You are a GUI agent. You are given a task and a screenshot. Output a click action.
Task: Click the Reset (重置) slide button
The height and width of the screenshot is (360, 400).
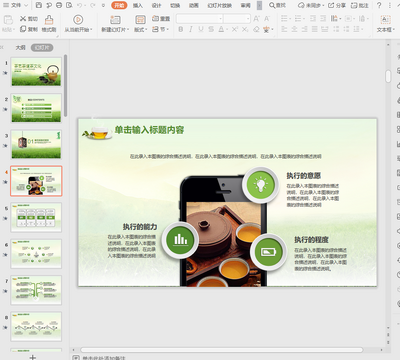pyautogui.click(x=161, y=19)
